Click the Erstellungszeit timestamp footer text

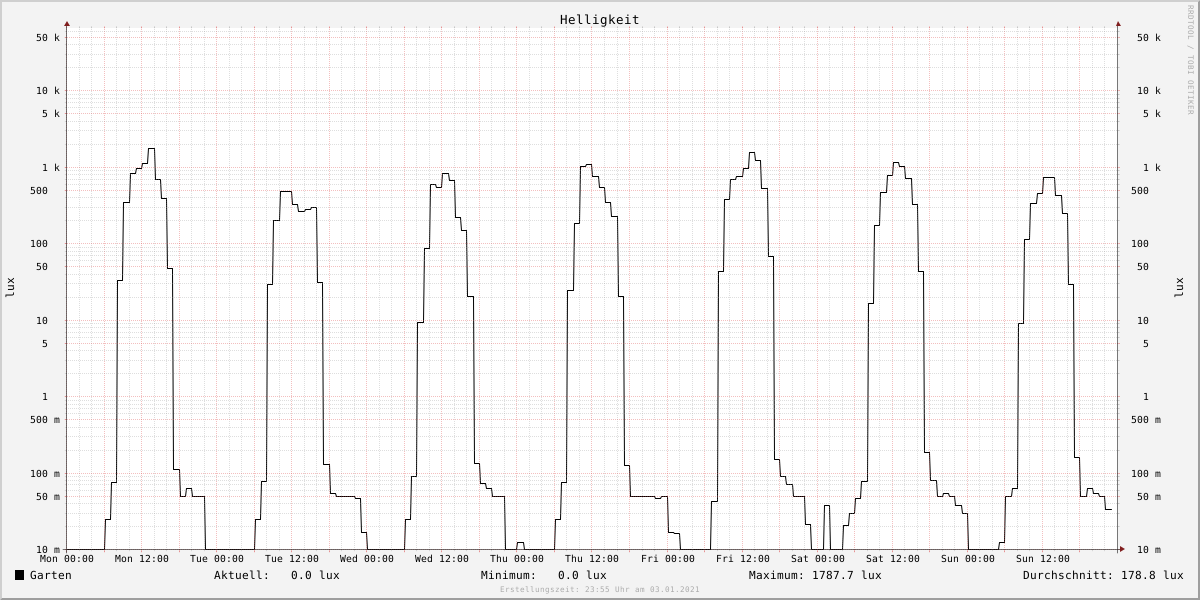click(x=600, y=590)
